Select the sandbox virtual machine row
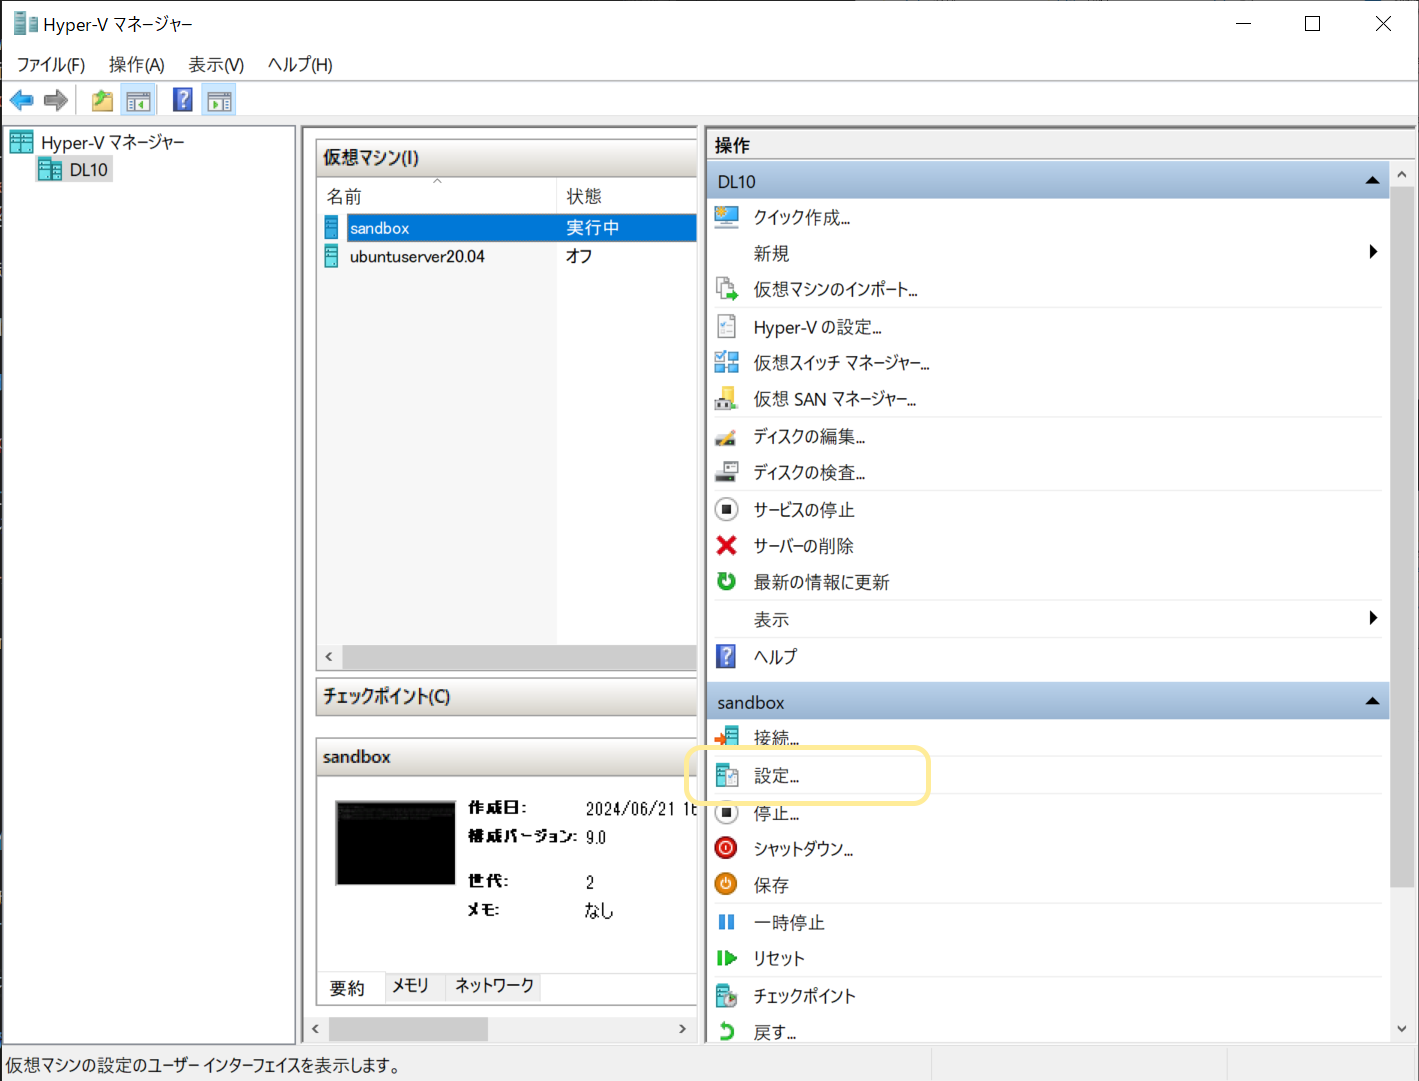 coord(507,228)
